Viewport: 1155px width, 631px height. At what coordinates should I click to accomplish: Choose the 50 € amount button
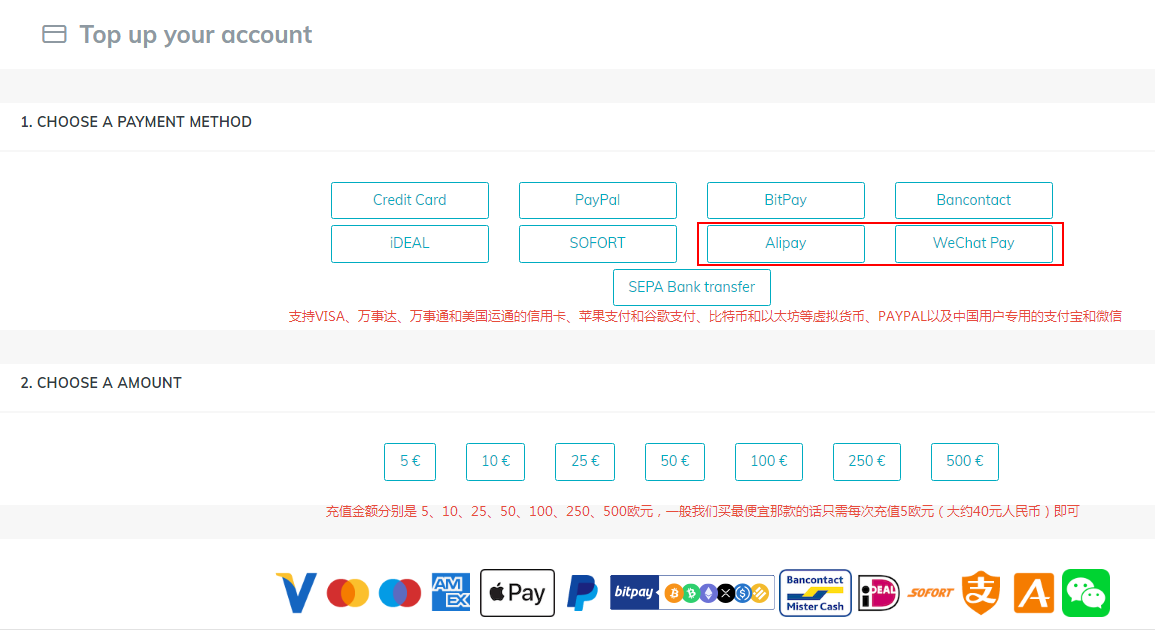(x=675, y=462)
